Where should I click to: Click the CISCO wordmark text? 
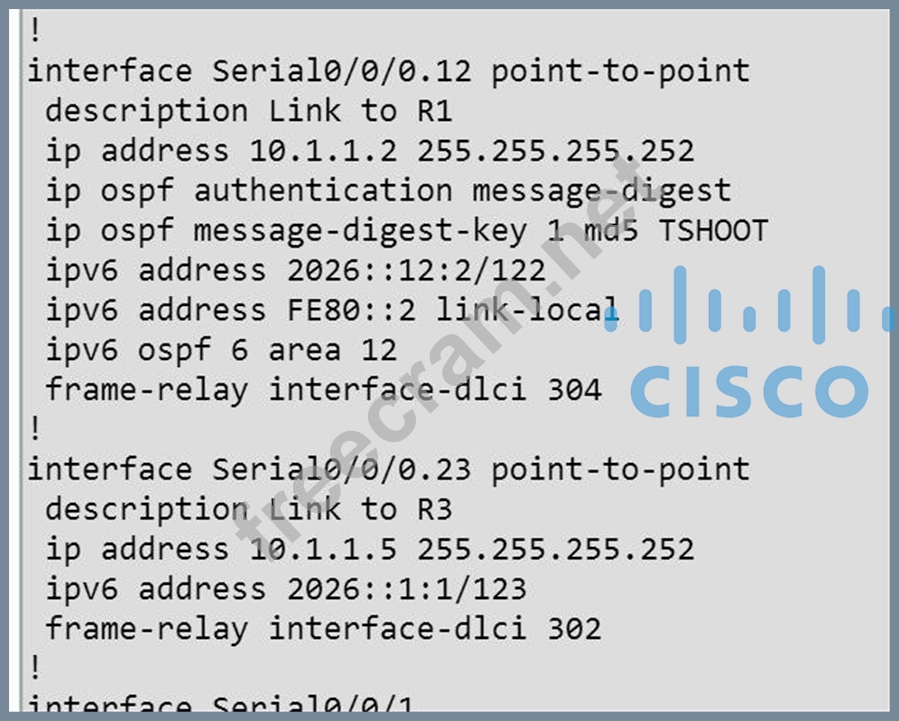coord(749,390)
